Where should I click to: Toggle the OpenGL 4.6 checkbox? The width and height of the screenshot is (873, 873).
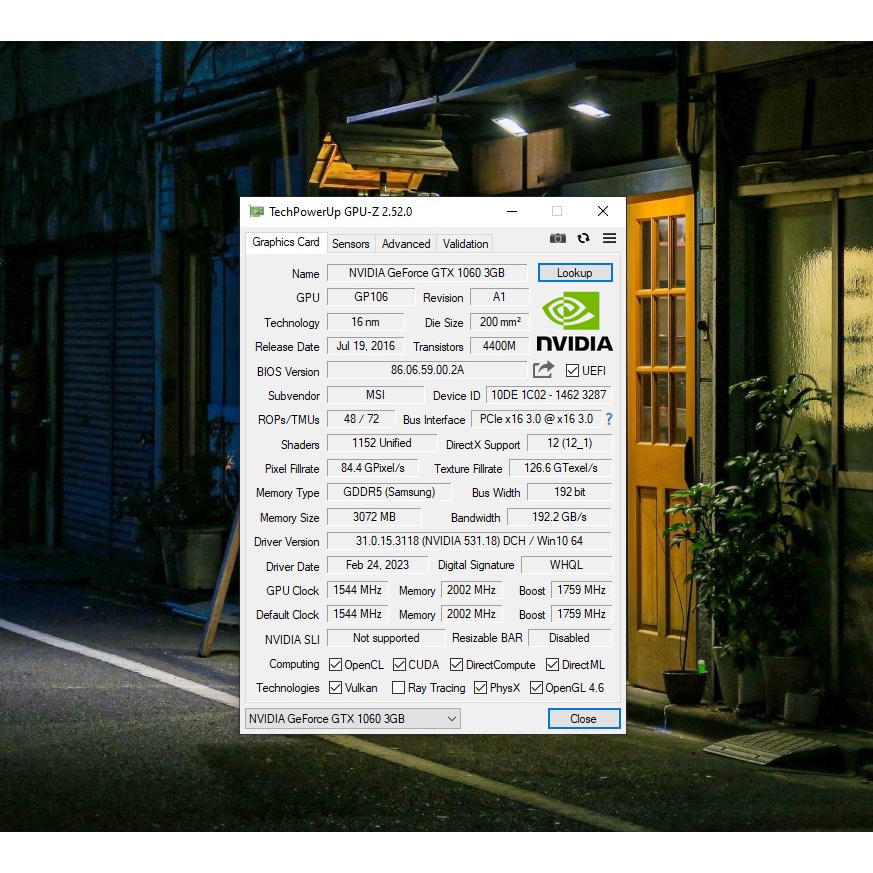pos(536,688)
